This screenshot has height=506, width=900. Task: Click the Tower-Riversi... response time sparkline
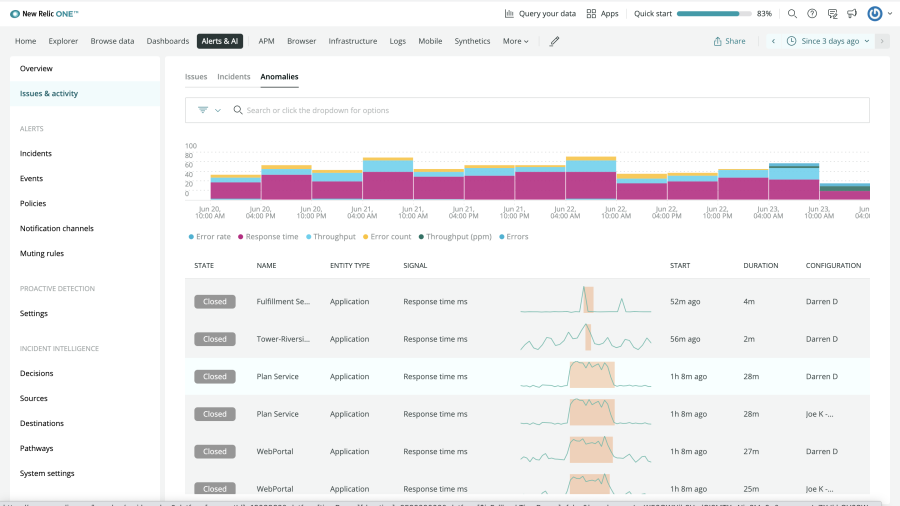point(585,337)
